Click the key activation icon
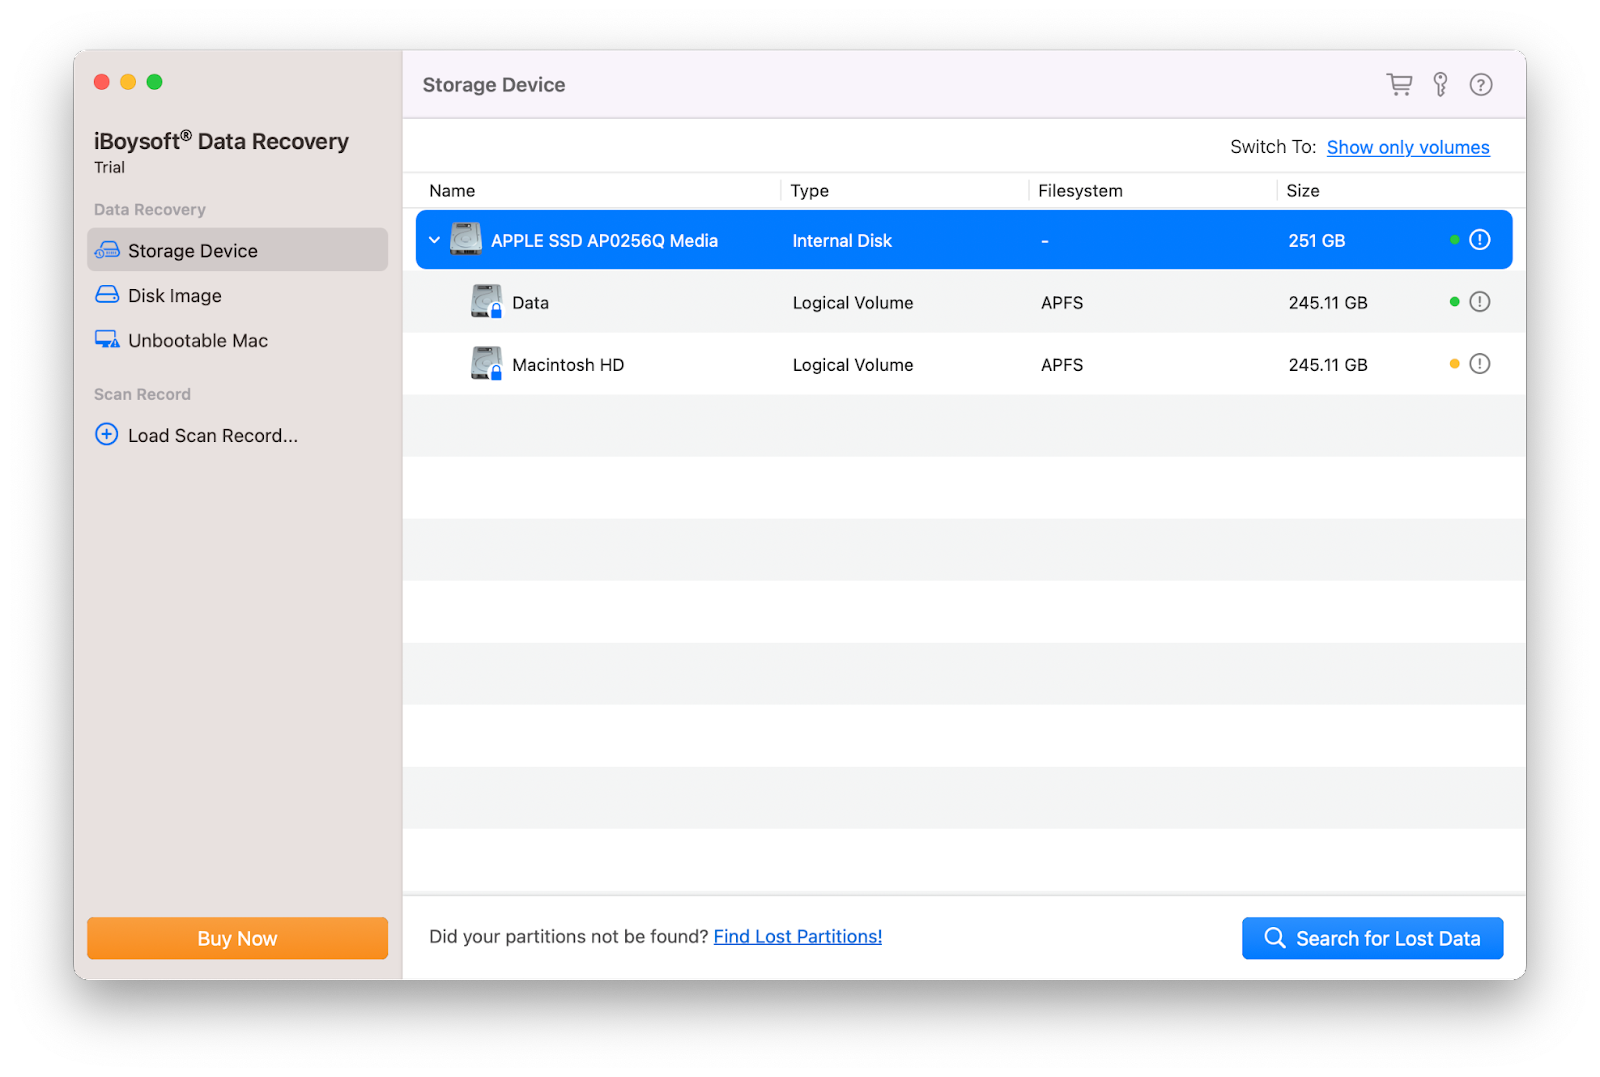The width and height of the screenshot is (1600, 1077). tap(1440, 84)
